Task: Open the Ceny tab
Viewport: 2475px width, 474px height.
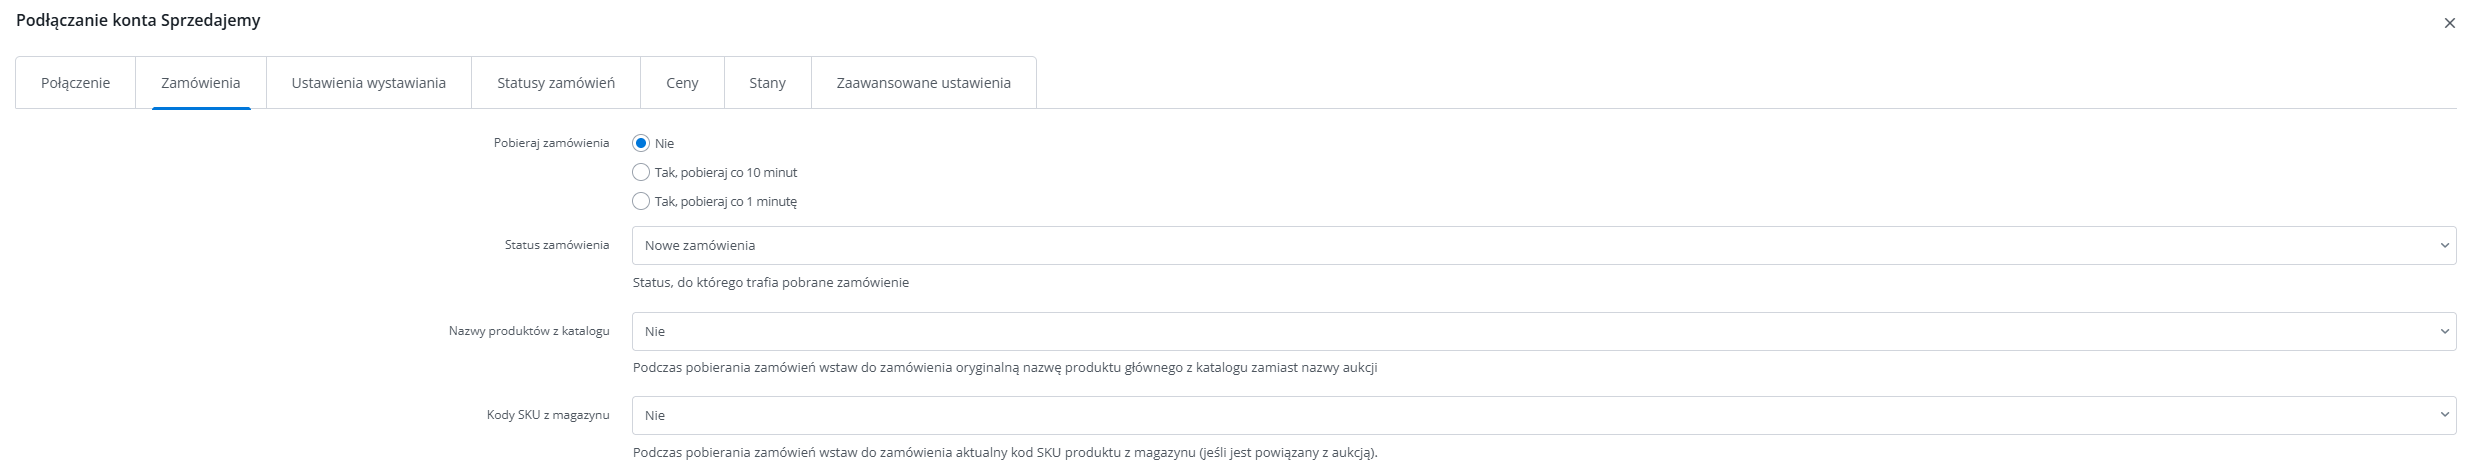Action: (x=682, y=83)
